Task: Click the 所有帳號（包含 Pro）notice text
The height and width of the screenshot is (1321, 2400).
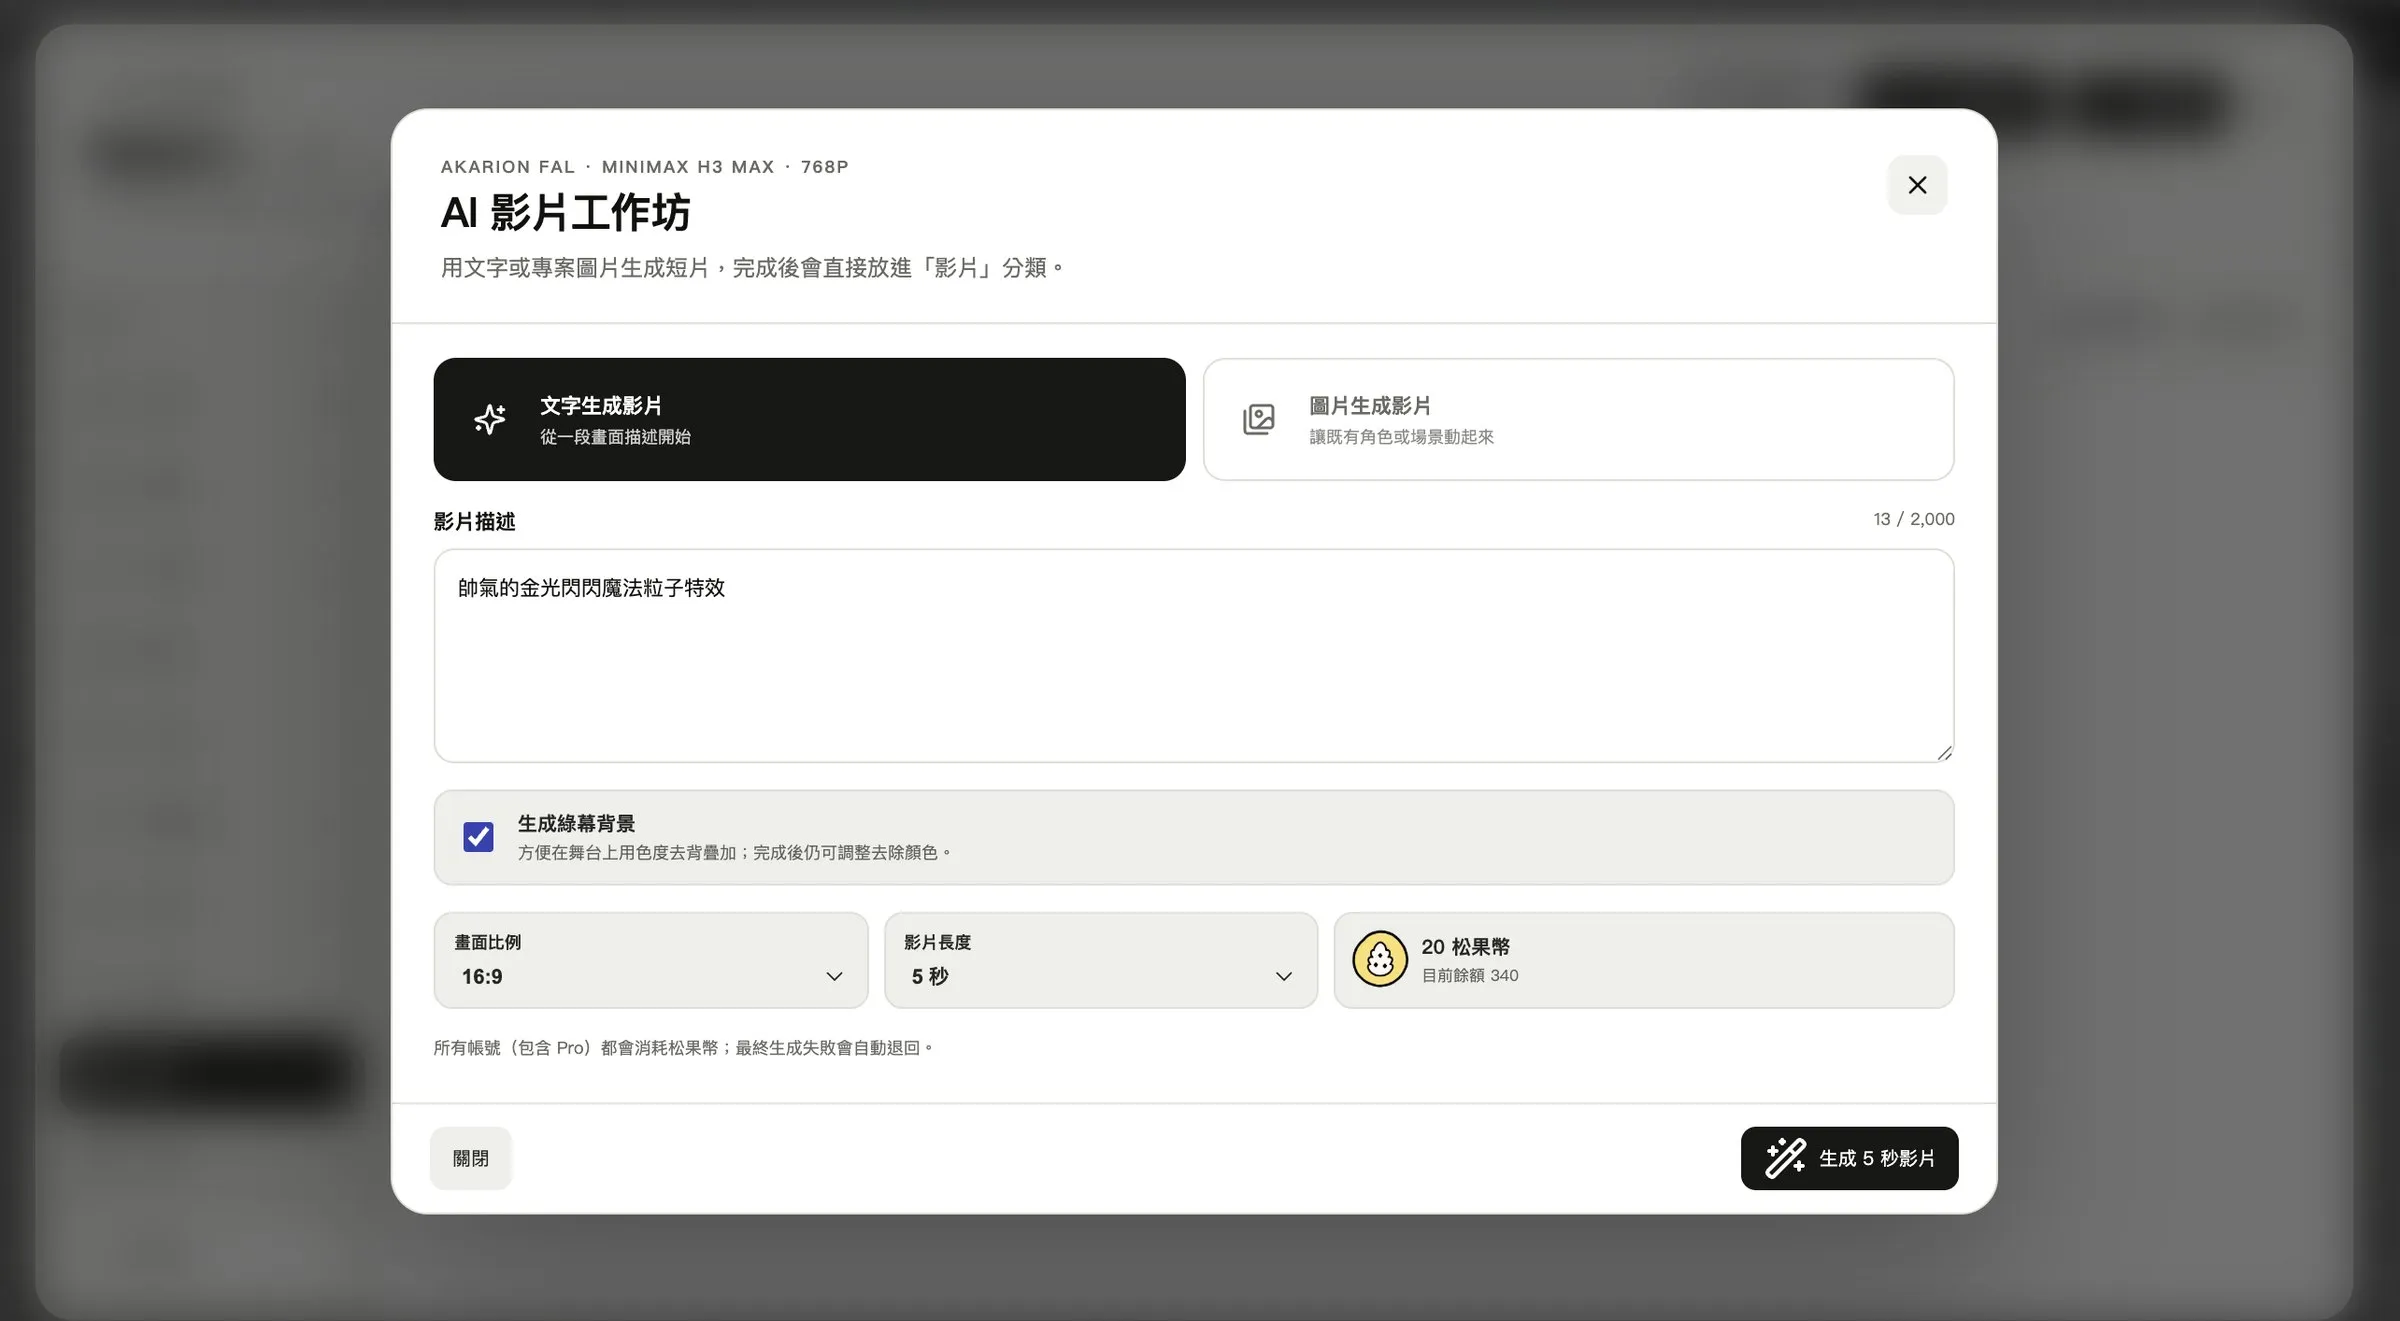Action: (683, 1048)
